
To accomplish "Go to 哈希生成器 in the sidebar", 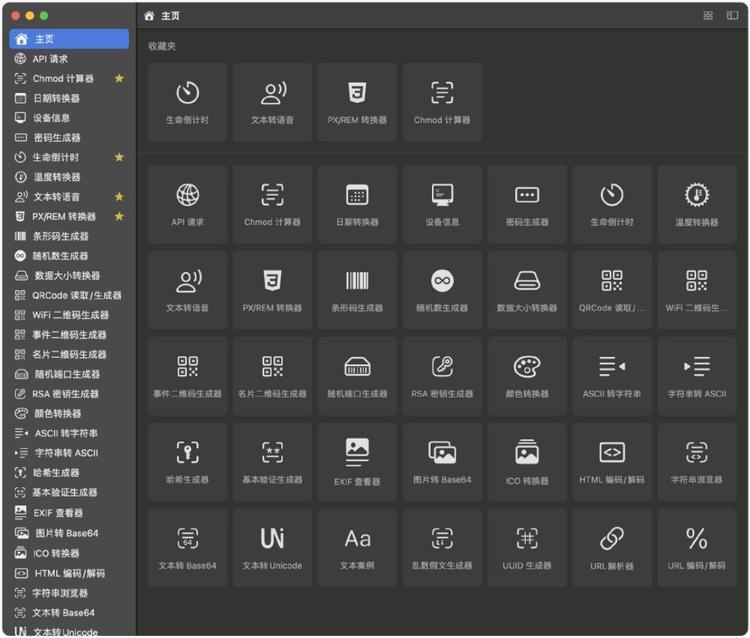I will [56, 473].
